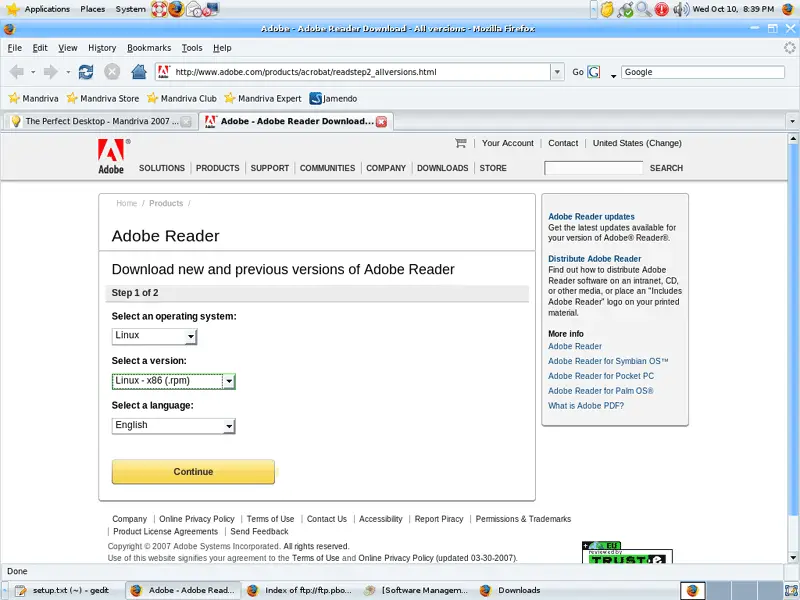
Task: Open the Mandriva Club bookmark
Action: pos(182,98)
